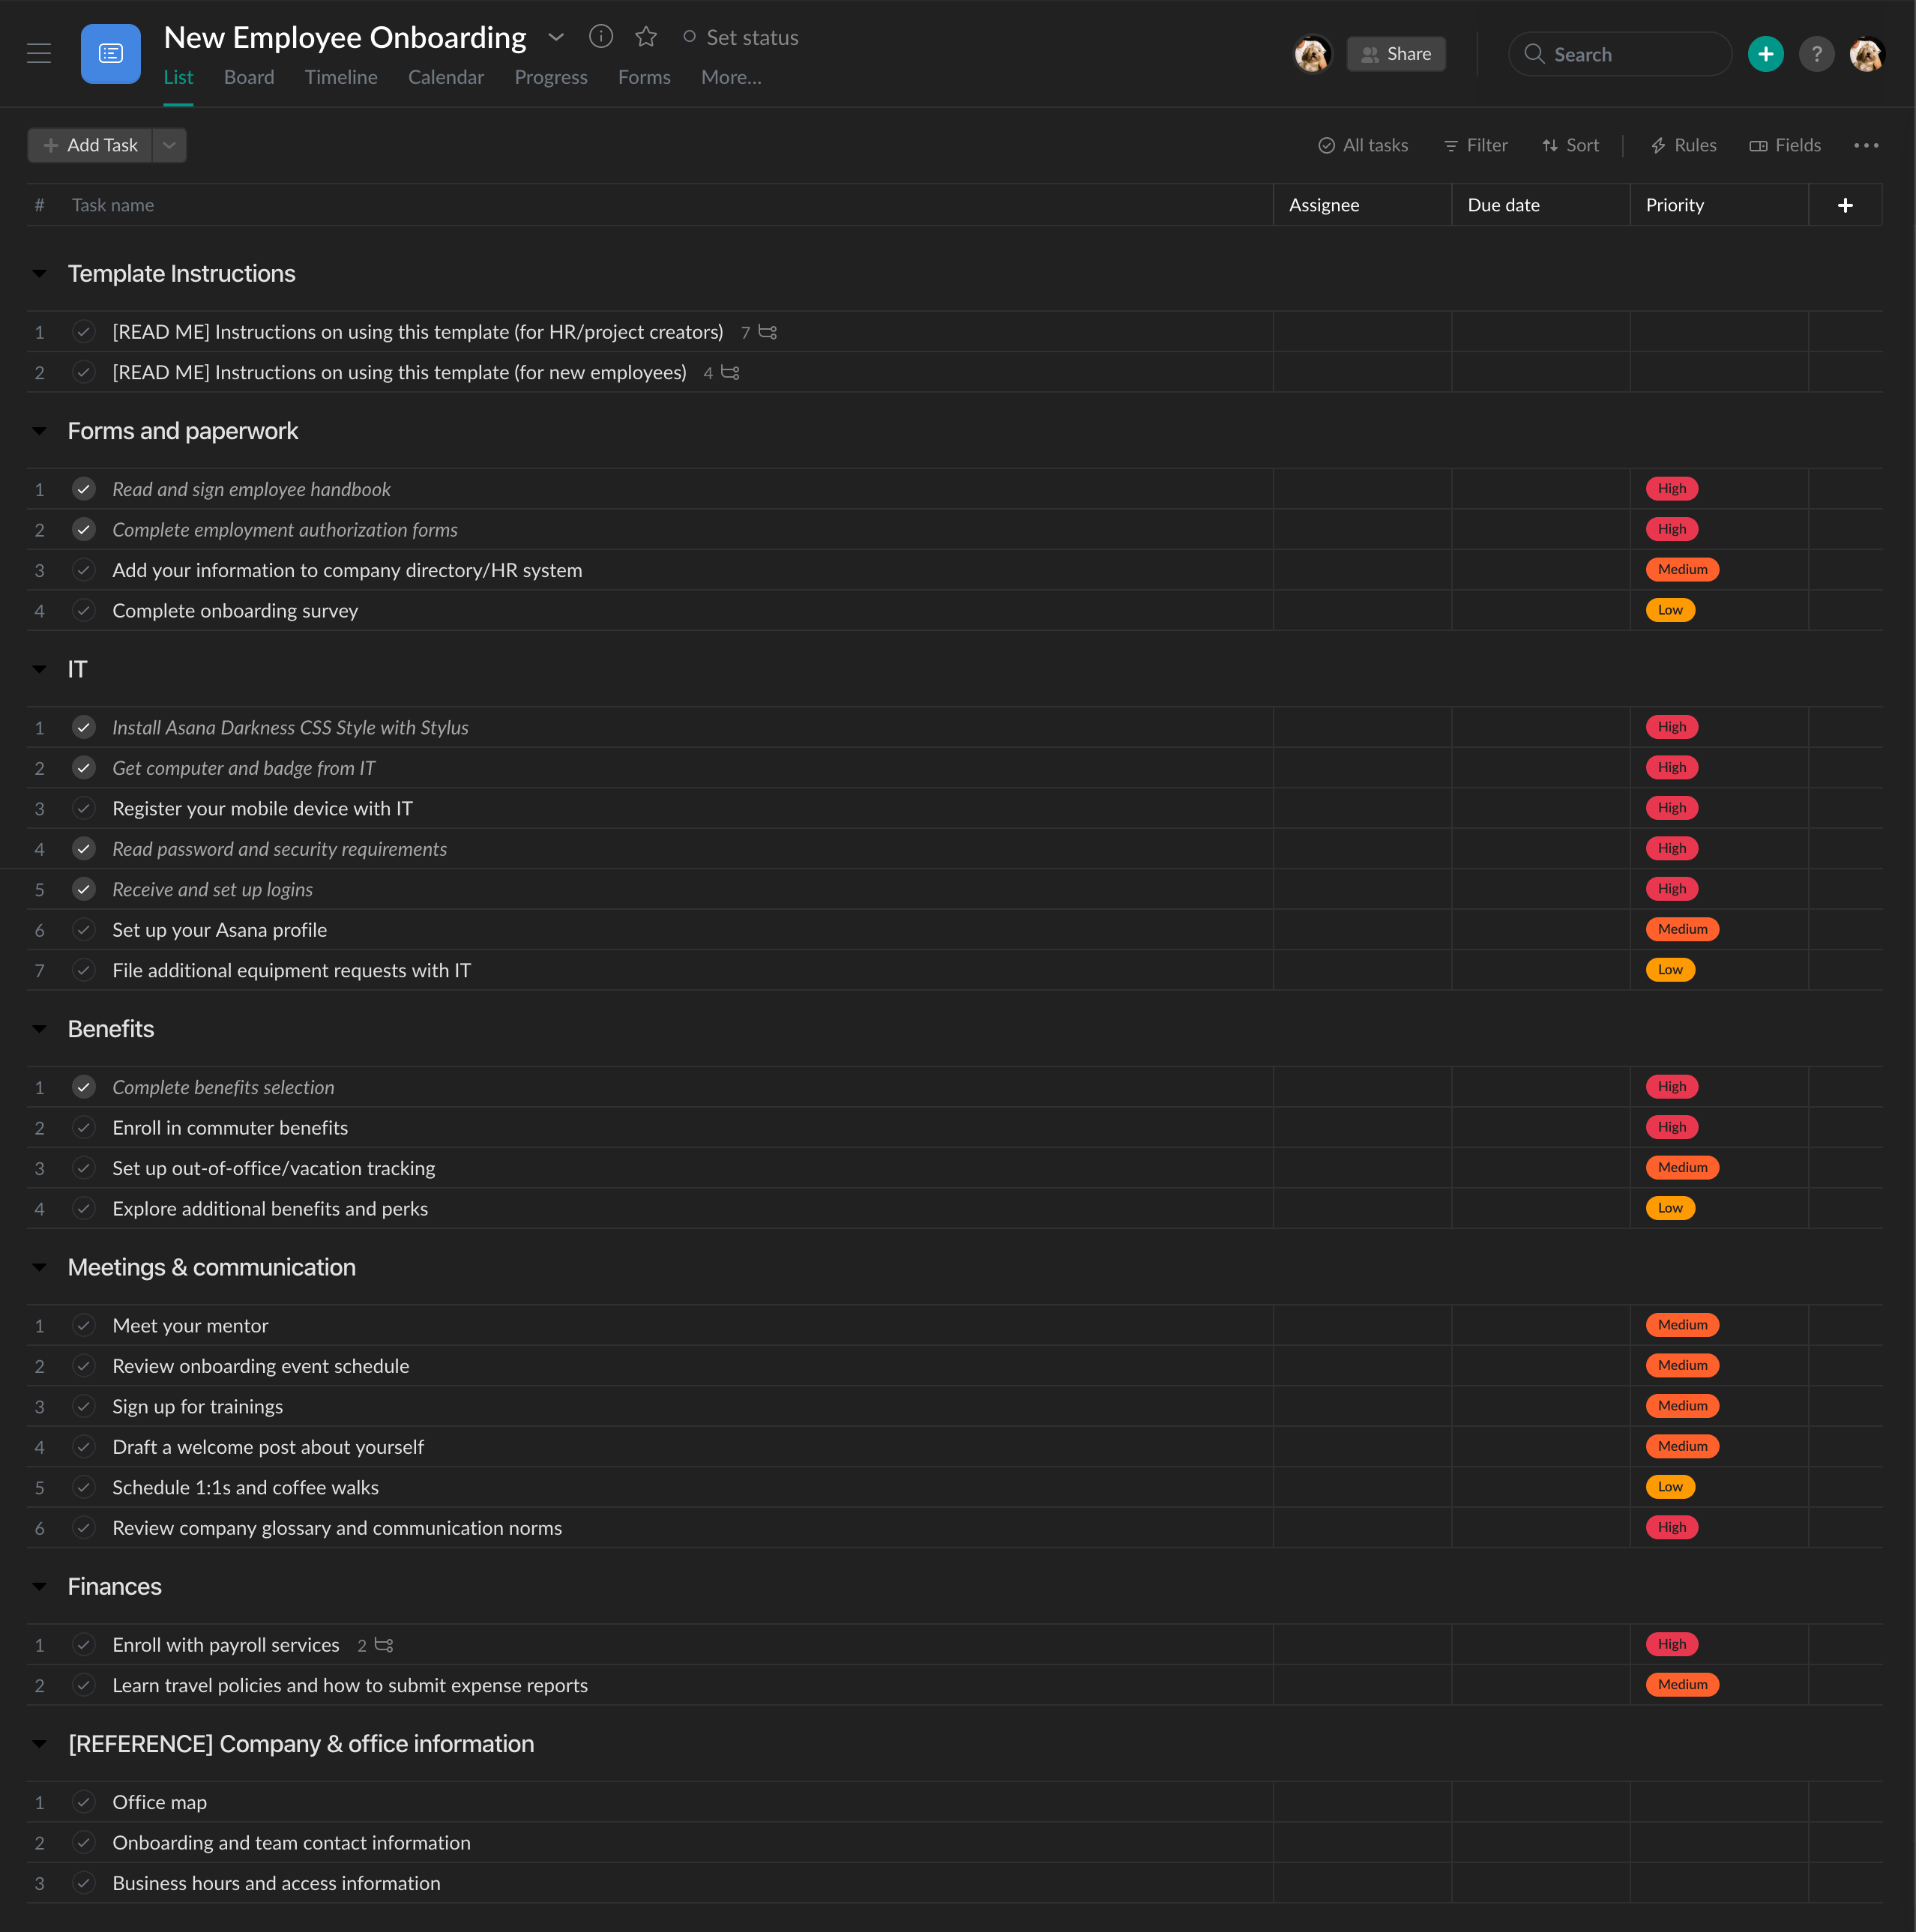The image size is (1916, 1932).
Task: Switch to the Timeline tab
Action: pyautogui.click(x=341, y=78)
